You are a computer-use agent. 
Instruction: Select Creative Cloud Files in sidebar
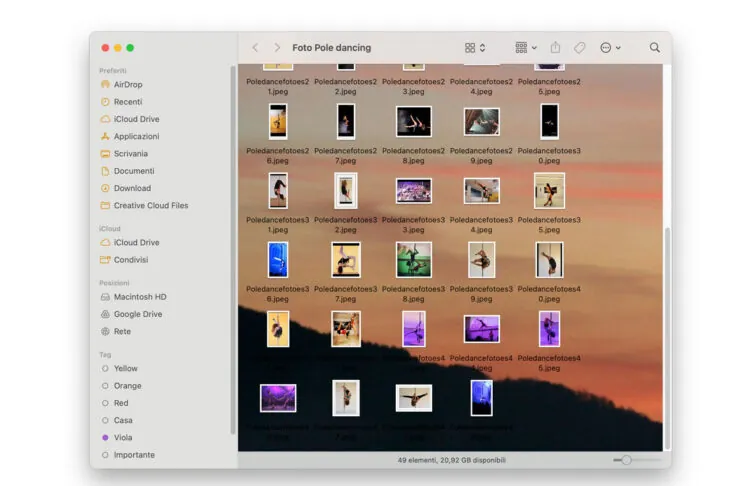pos(150,205)
